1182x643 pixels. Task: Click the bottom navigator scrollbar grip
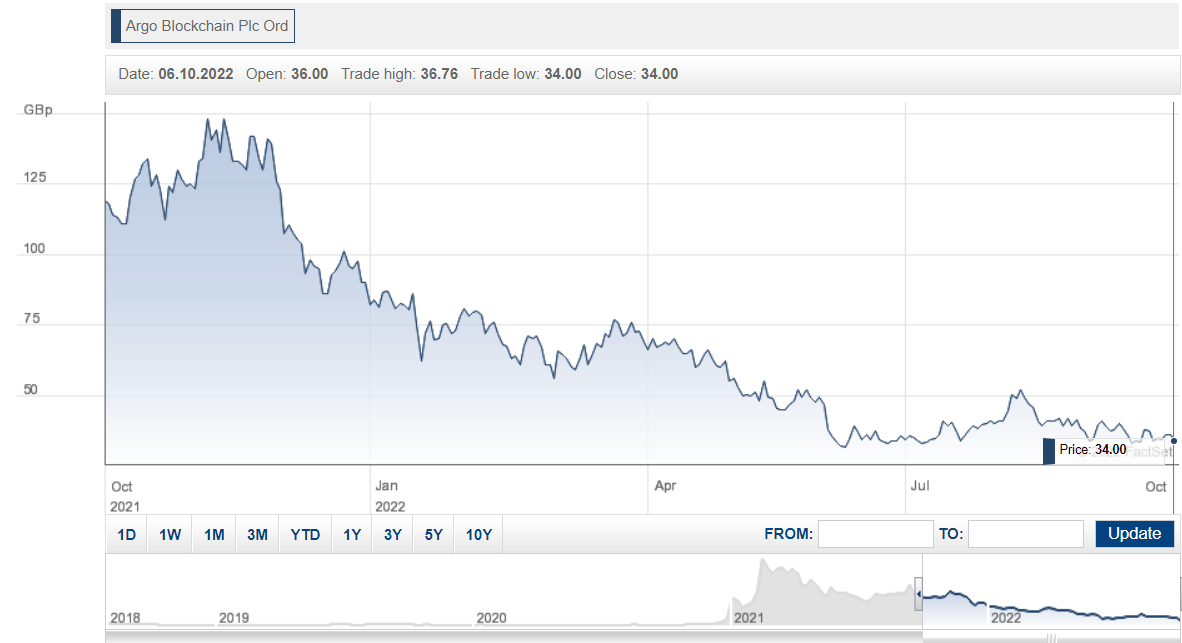1052,638
